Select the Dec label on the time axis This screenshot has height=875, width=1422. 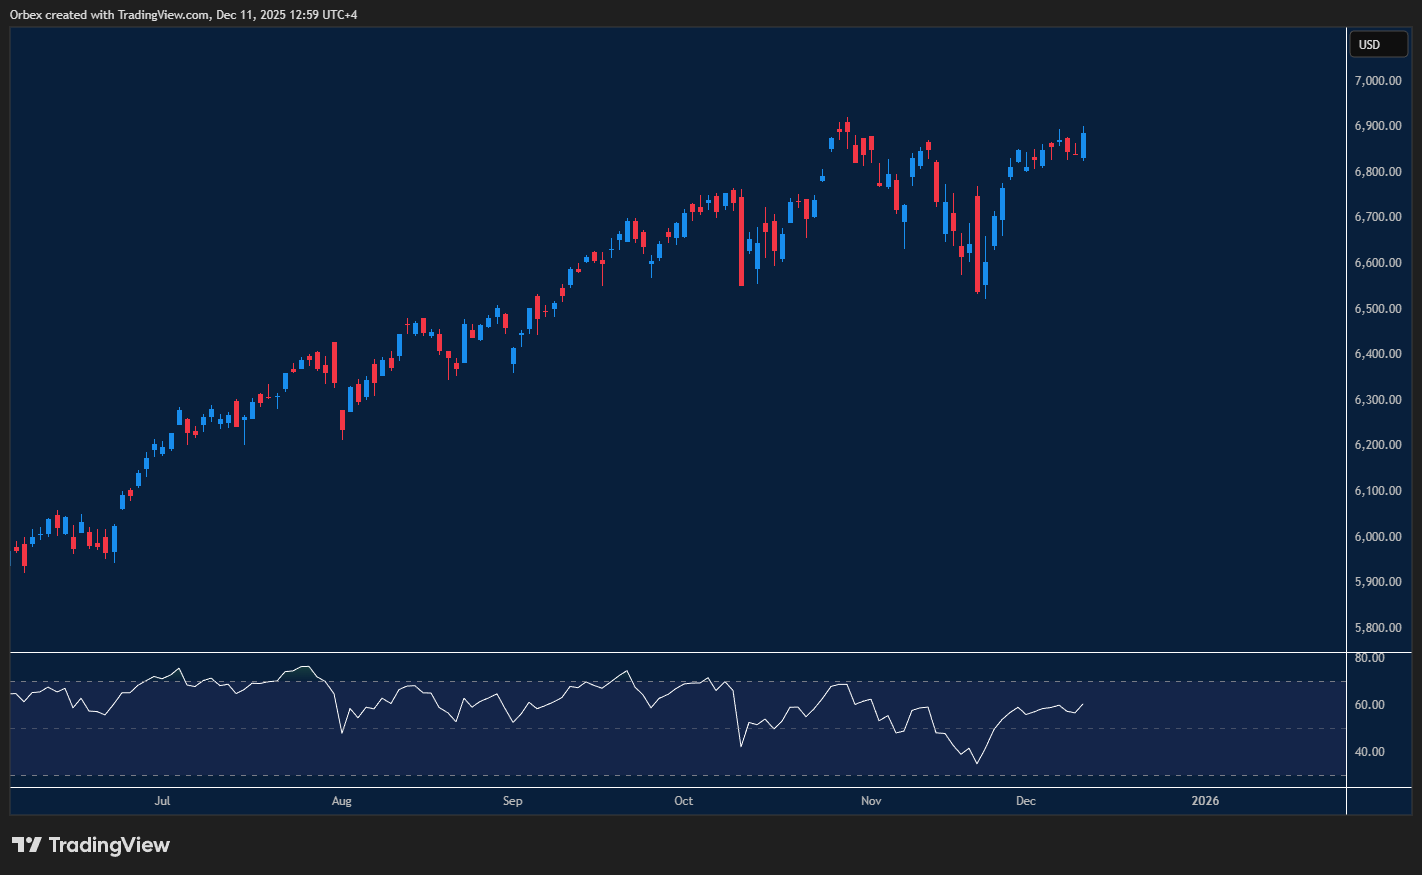(x=1025, y=801)
